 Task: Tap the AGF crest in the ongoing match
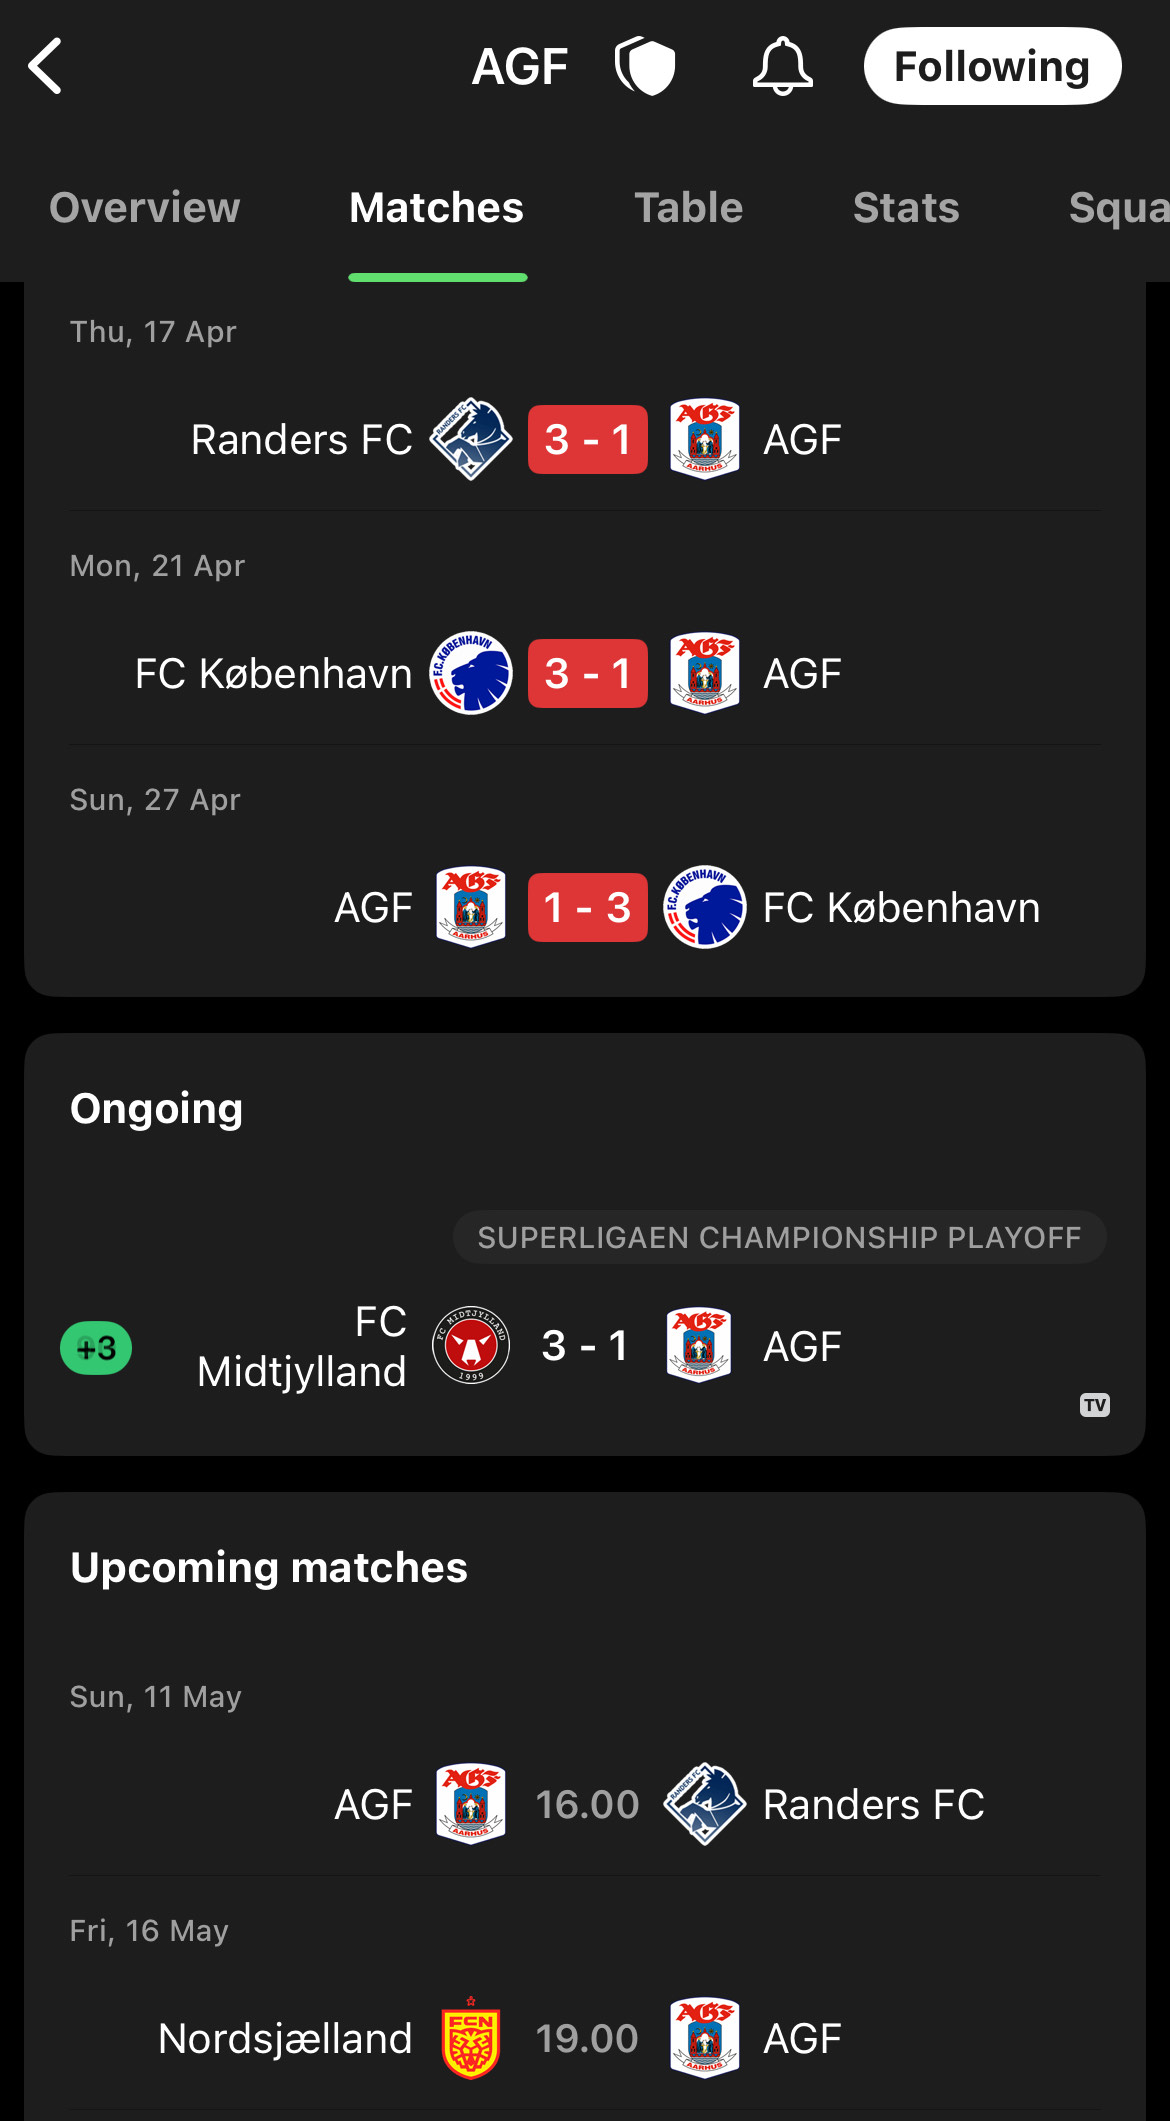tap(699, 1345)
